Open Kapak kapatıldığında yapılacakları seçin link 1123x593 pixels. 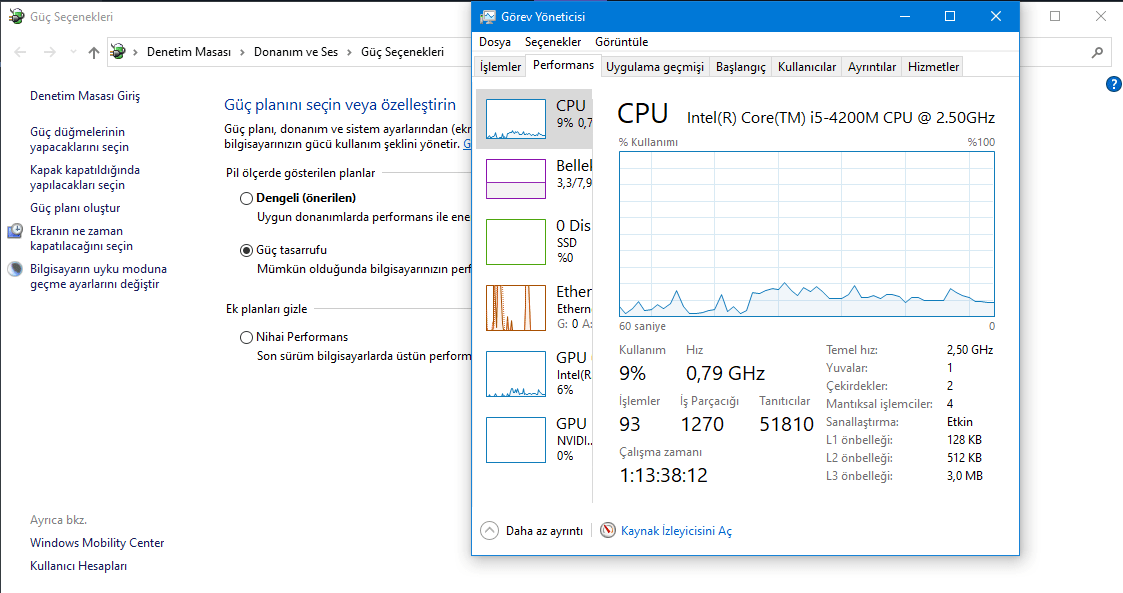pyautogui.click(x=85, y=178)
